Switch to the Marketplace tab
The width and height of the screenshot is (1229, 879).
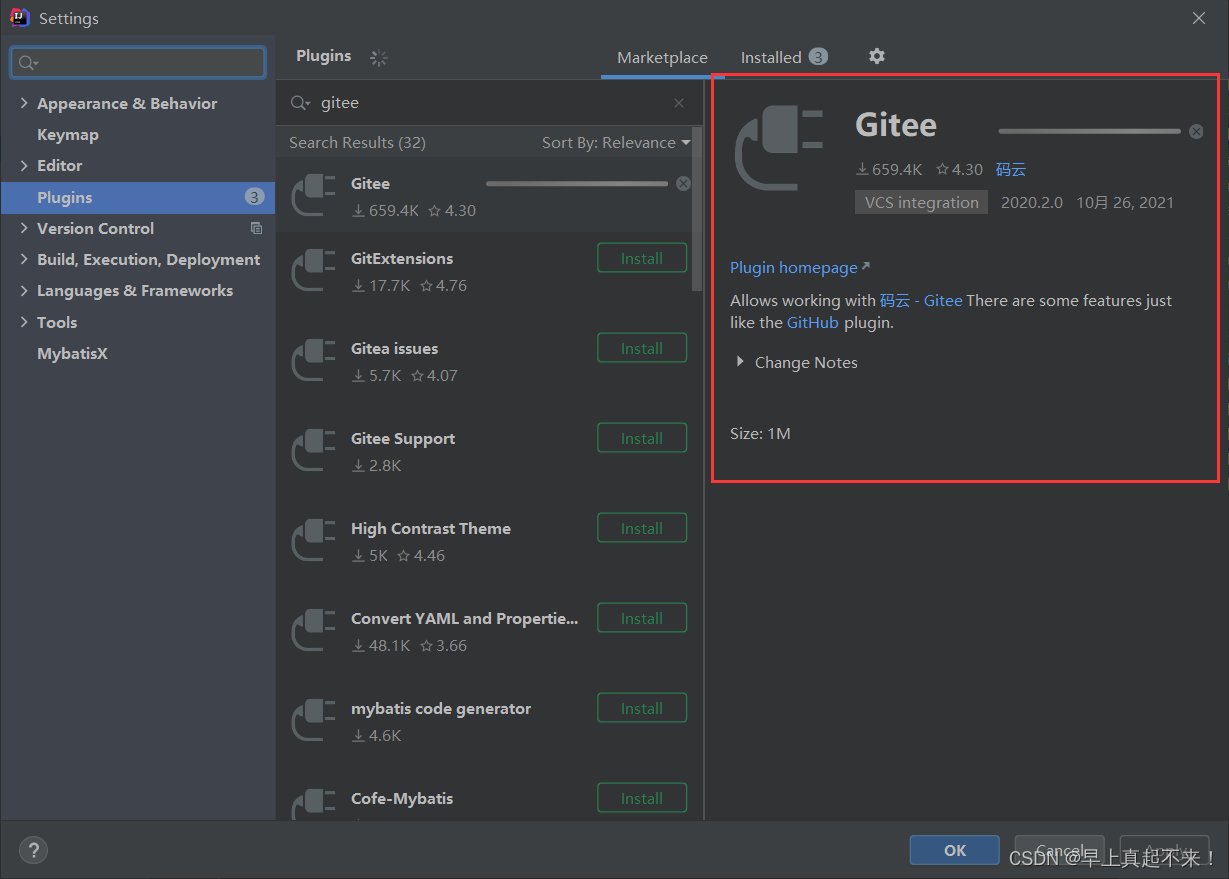point(662,57)
